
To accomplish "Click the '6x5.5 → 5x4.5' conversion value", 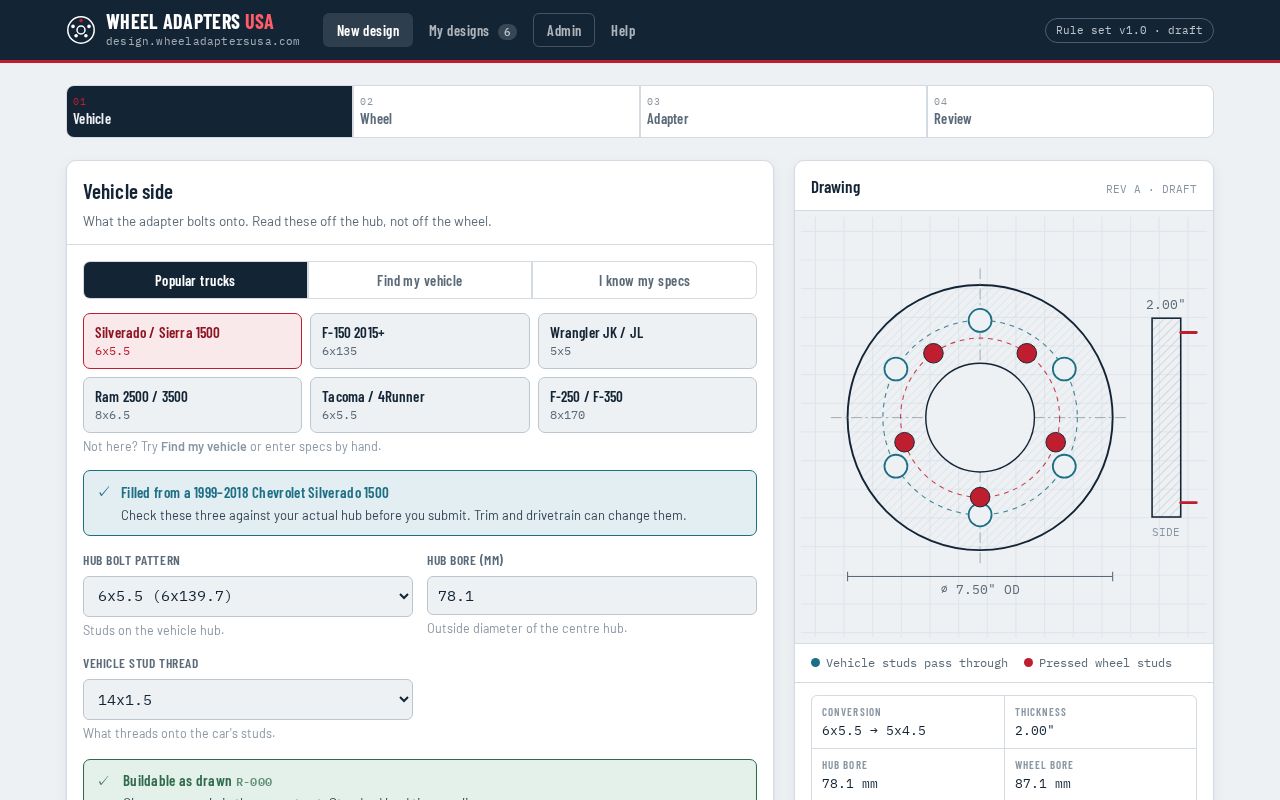I will pos(874,731).
